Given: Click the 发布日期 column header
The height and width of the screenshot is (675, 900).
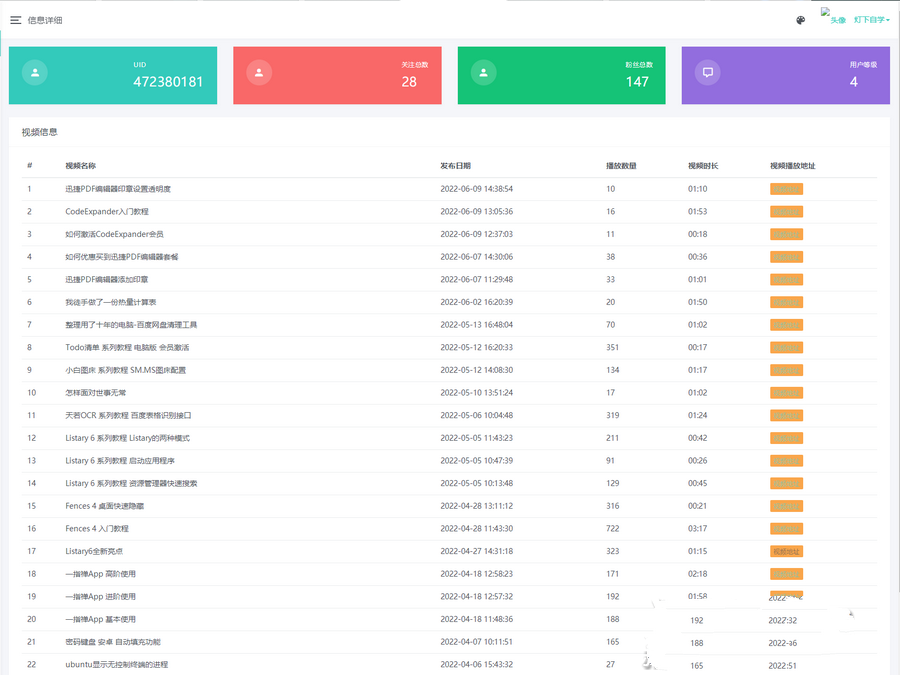Looking at the screenshot, I should [455, 165].
